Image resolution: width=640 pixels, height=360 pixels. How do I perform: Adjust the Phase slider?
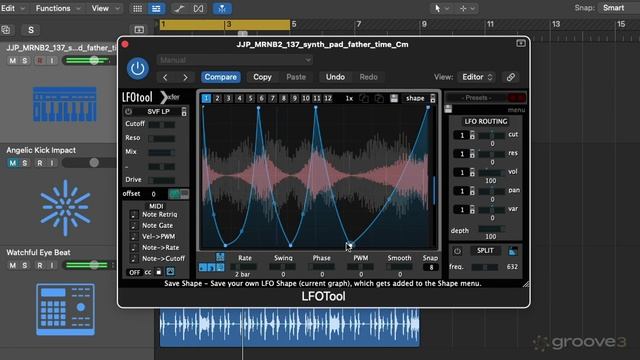[322, 267]
